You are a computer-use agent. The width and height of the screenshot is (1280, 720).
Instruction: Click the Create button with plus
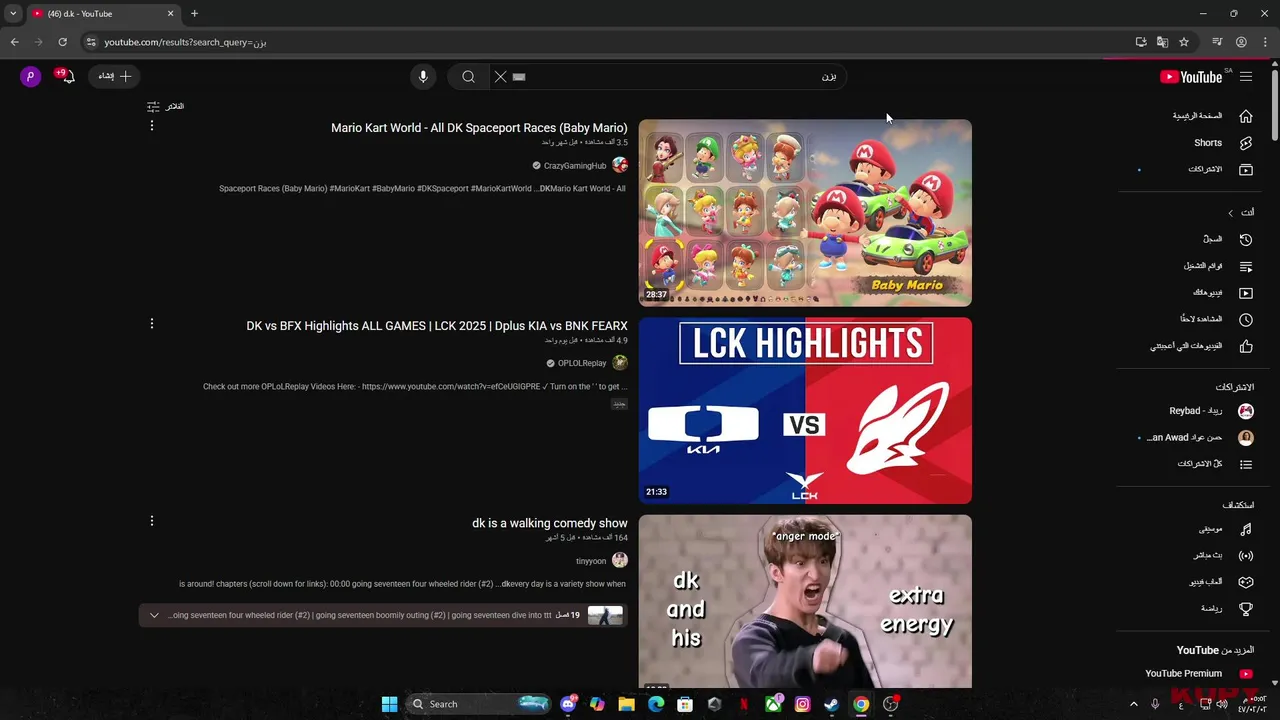tap(114, 77)
